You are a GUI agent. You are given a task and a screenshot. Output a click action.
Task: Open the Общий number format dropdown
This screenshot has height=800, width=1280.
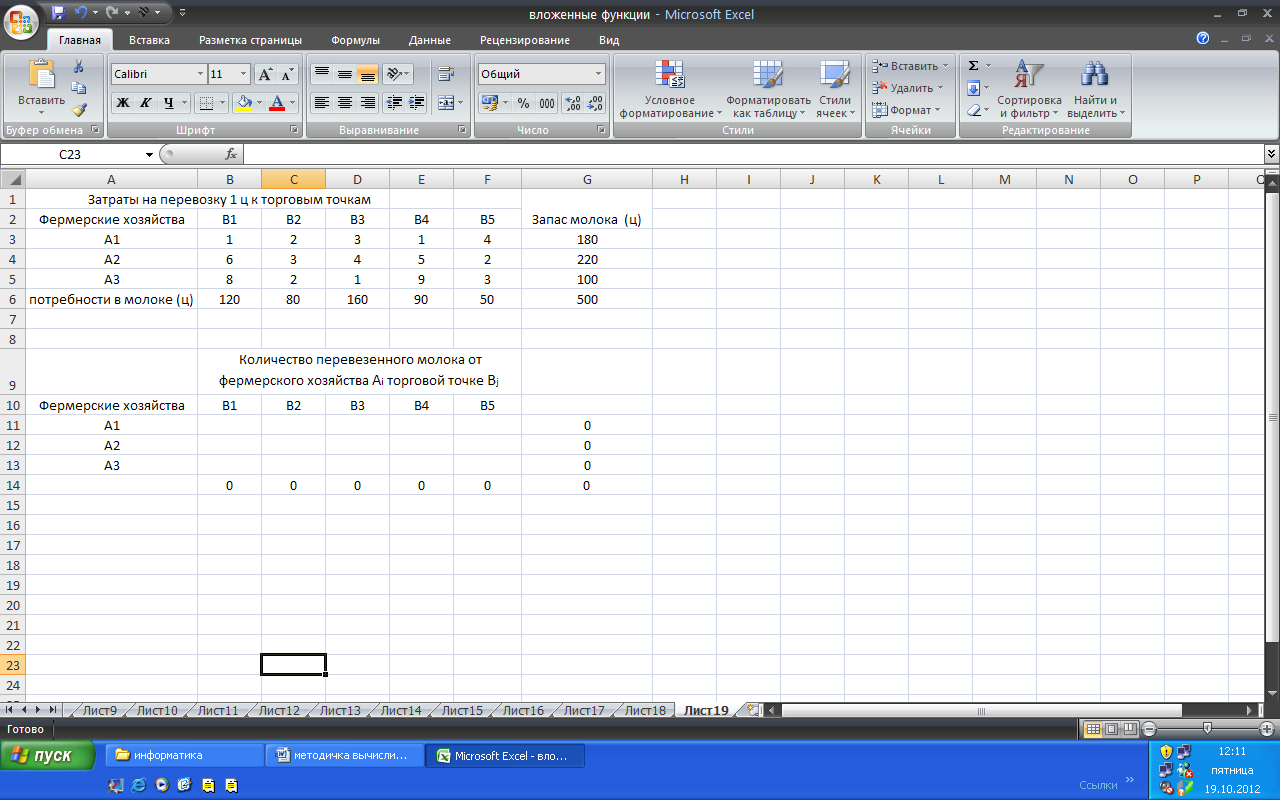599,74
